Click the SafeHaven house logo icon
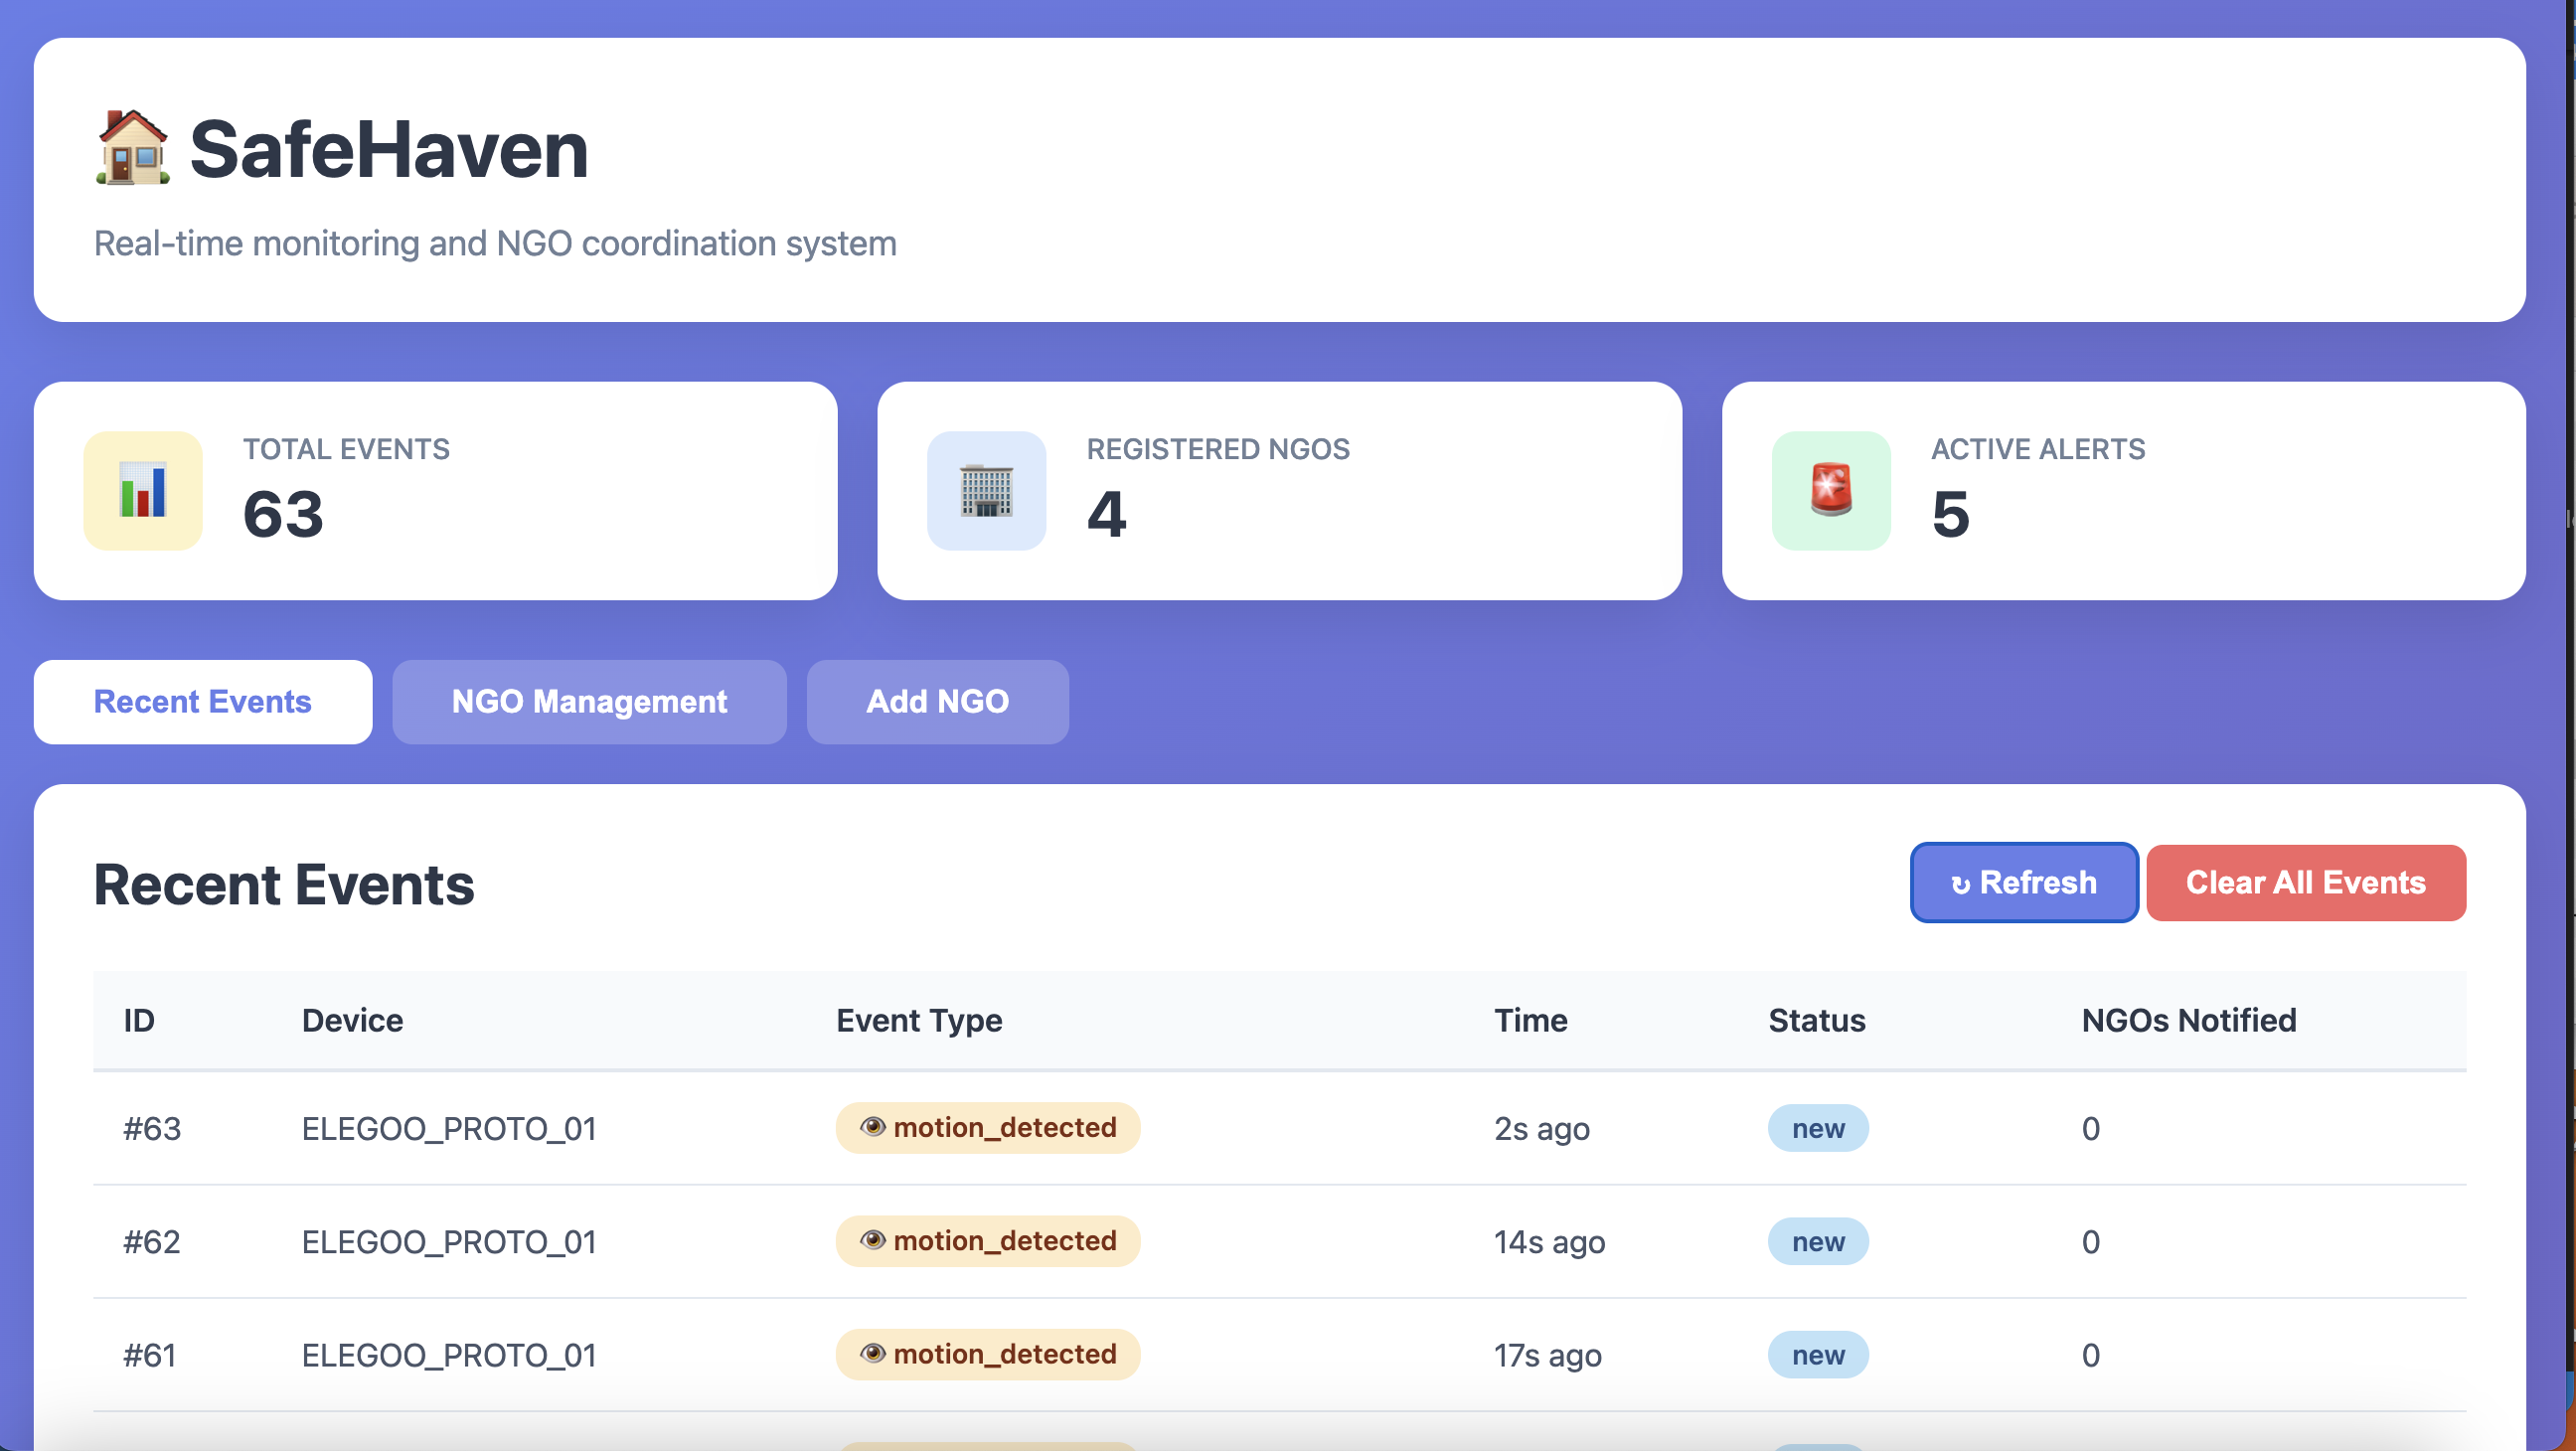The image size is (2576, 1451). [132, 148]
